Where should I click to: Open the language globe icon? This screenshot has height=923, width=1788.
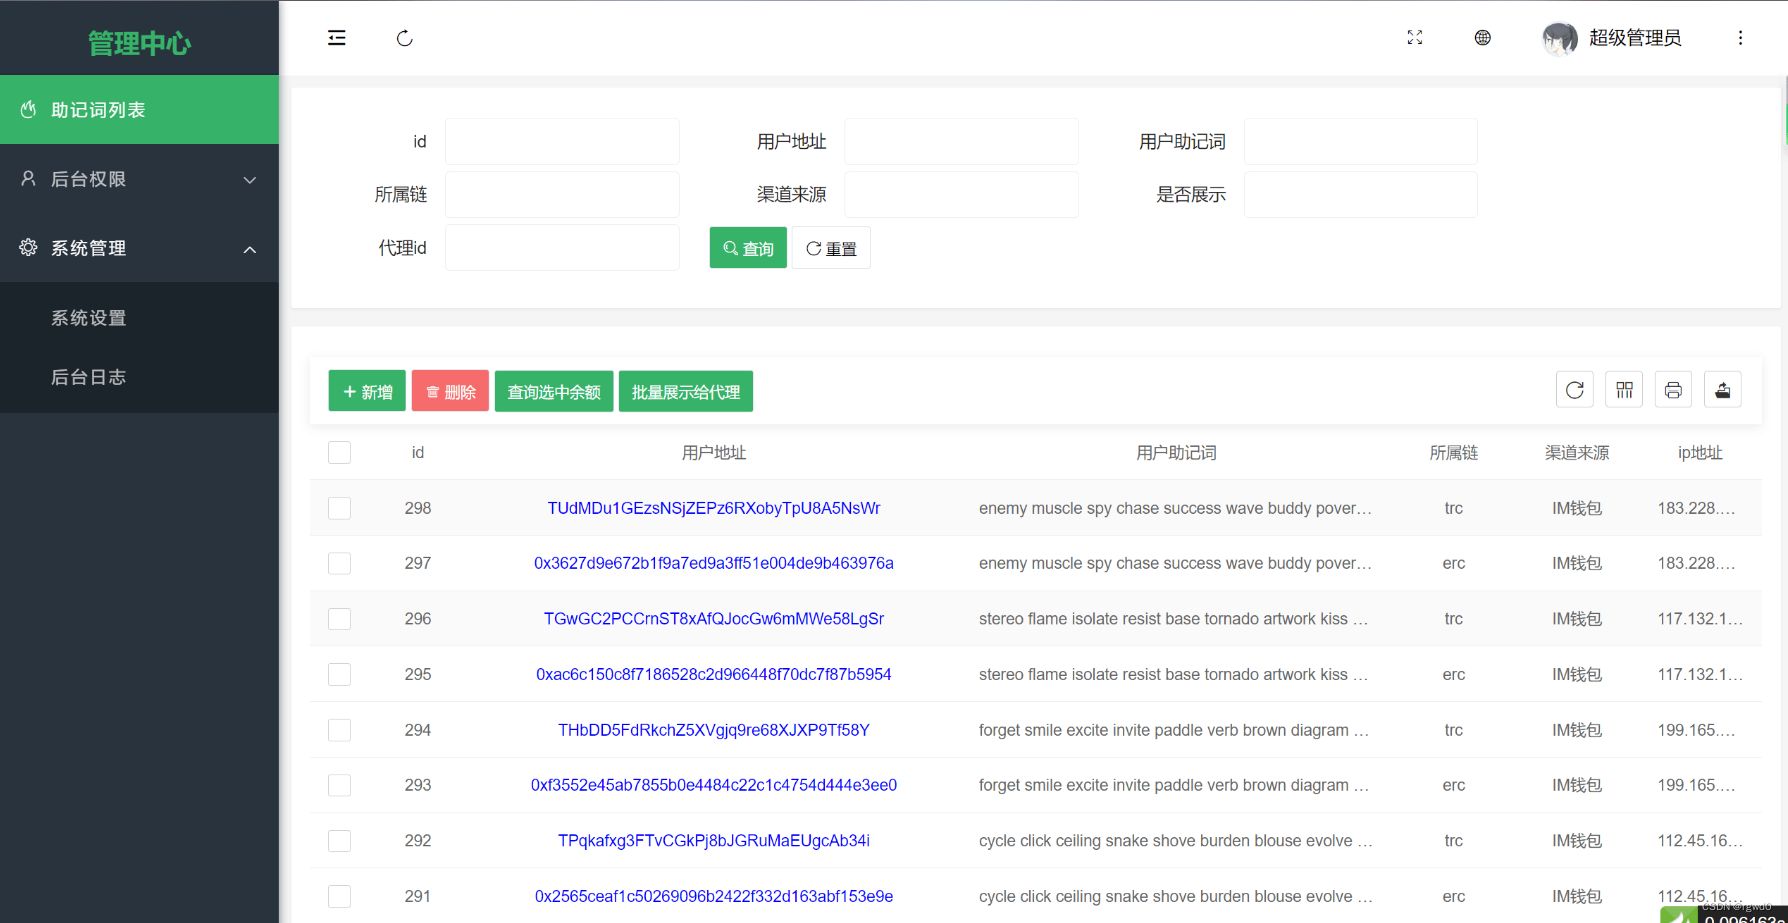(x=1482, y=37)
